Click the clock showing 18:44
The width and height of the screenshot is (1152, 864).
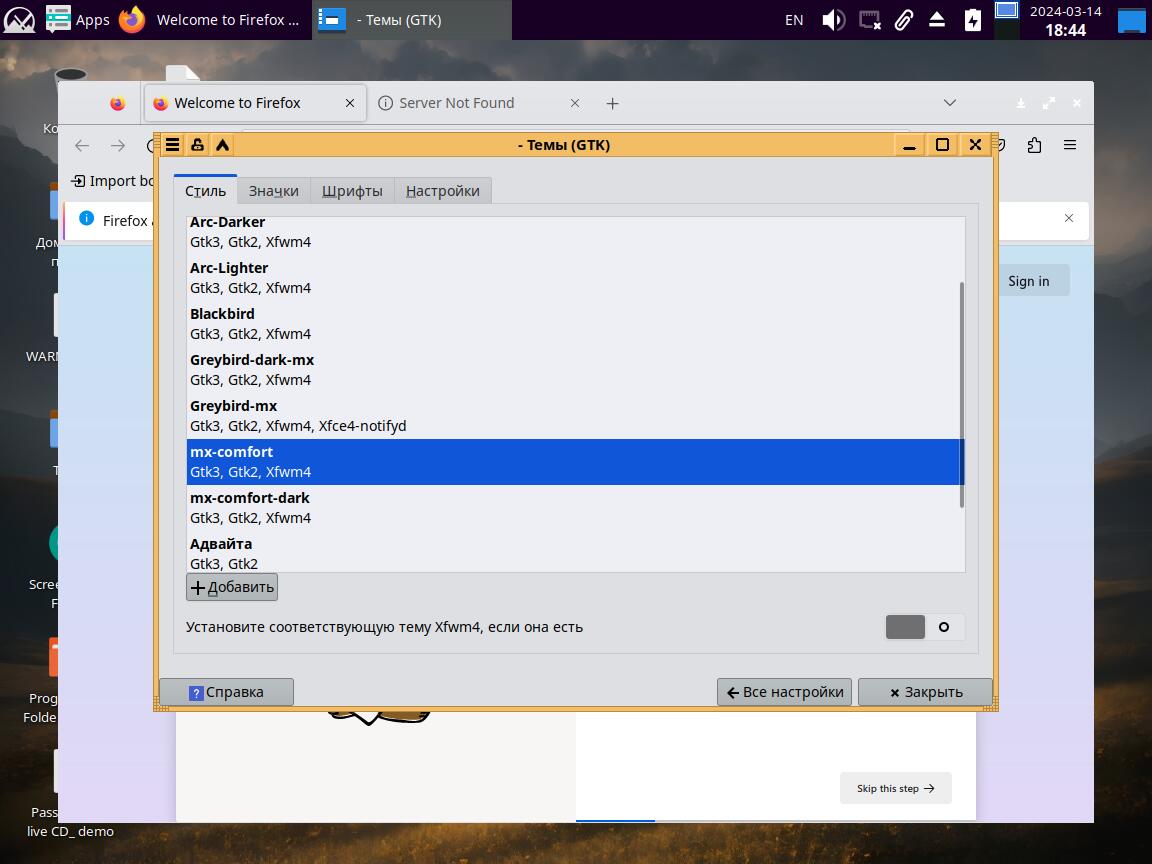click(1065, 30)
